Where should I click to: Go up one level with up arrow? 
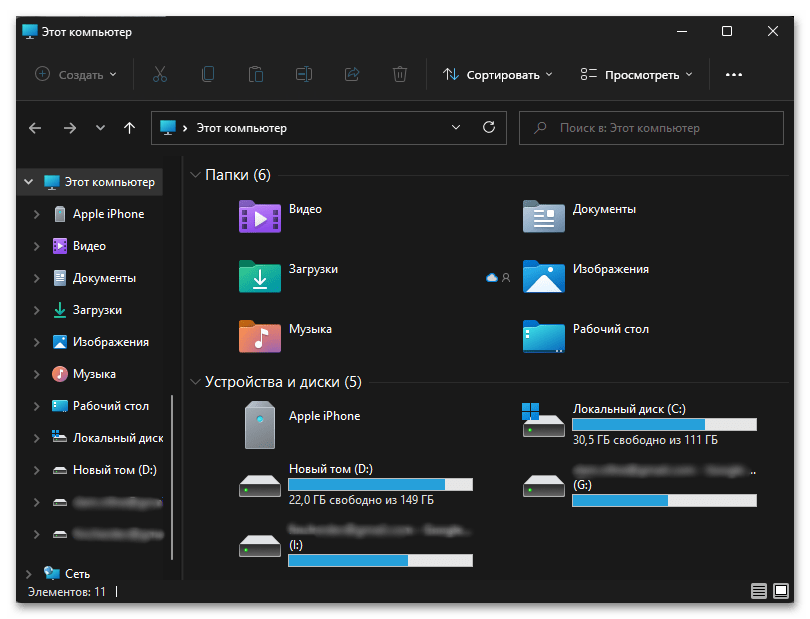(x=130, y=128)
